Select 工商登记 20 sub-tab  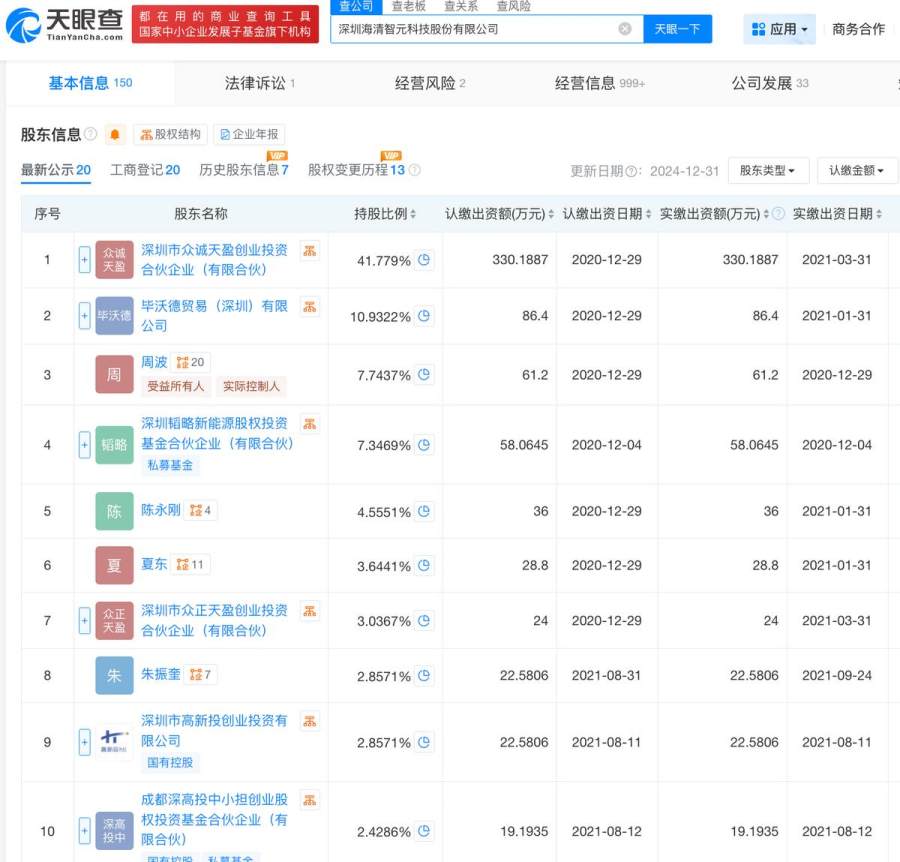(145, 170)
